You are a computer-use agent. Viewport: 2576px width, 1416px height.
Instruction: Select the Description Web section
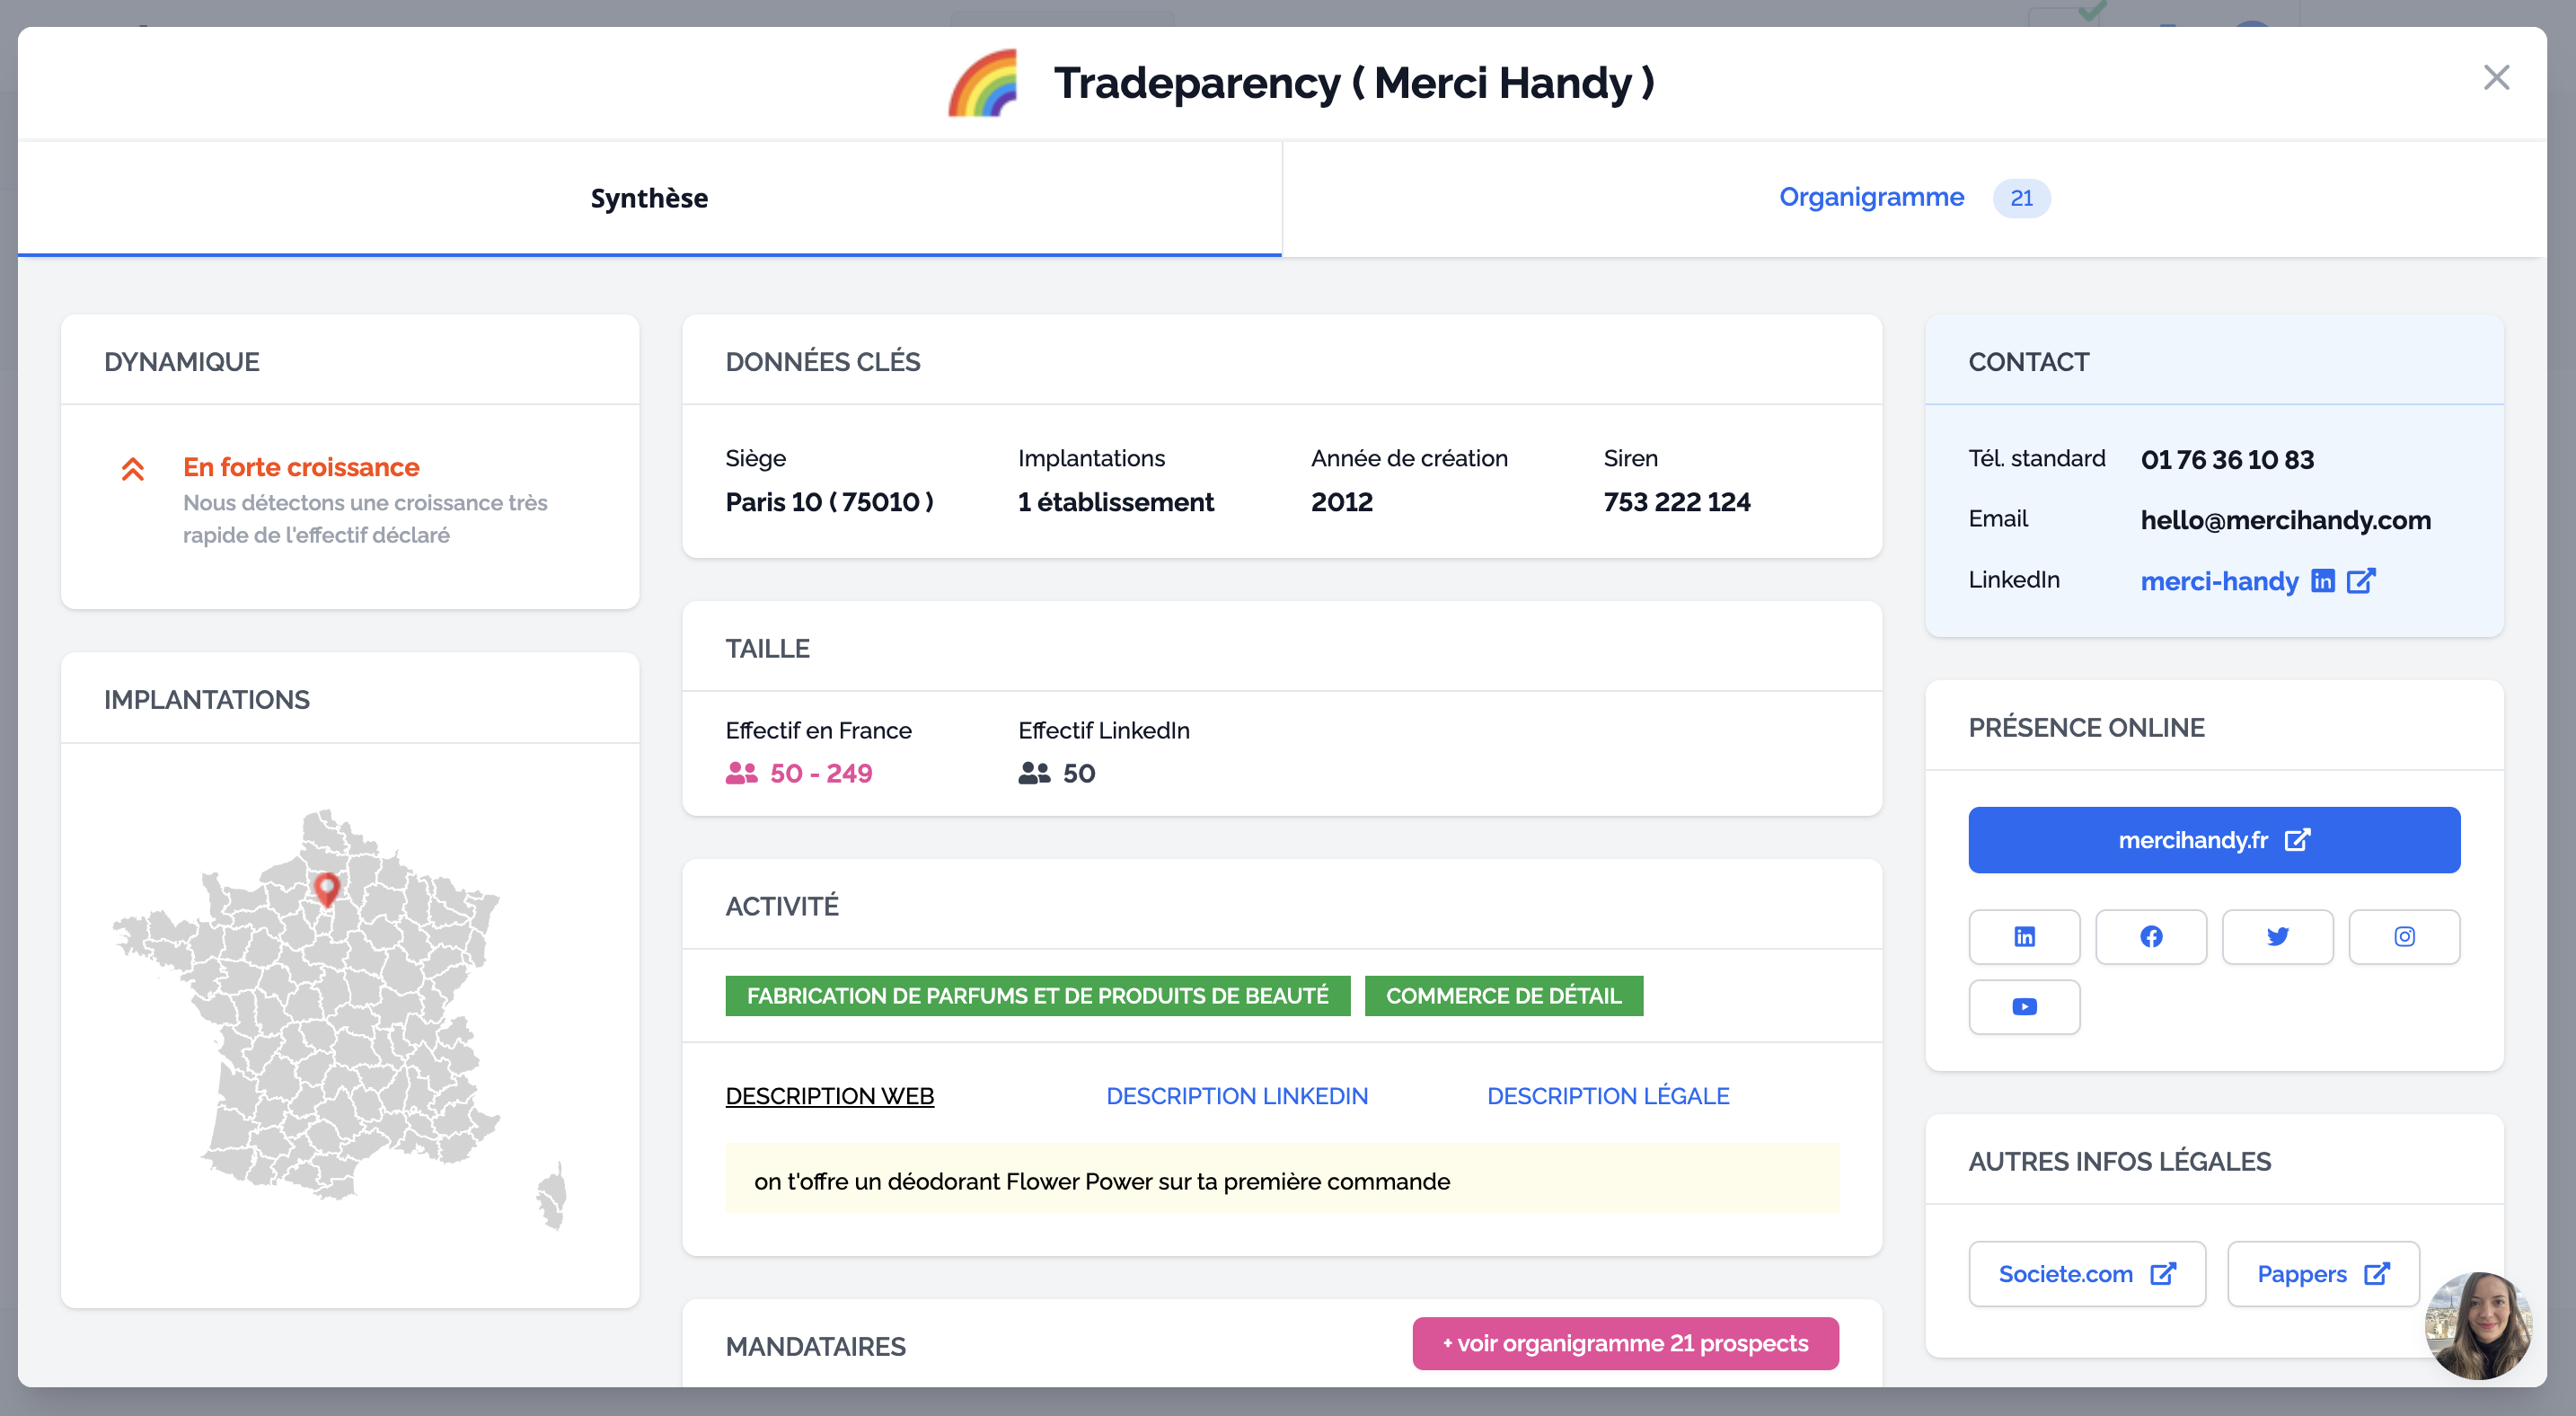coord(829,1096)
